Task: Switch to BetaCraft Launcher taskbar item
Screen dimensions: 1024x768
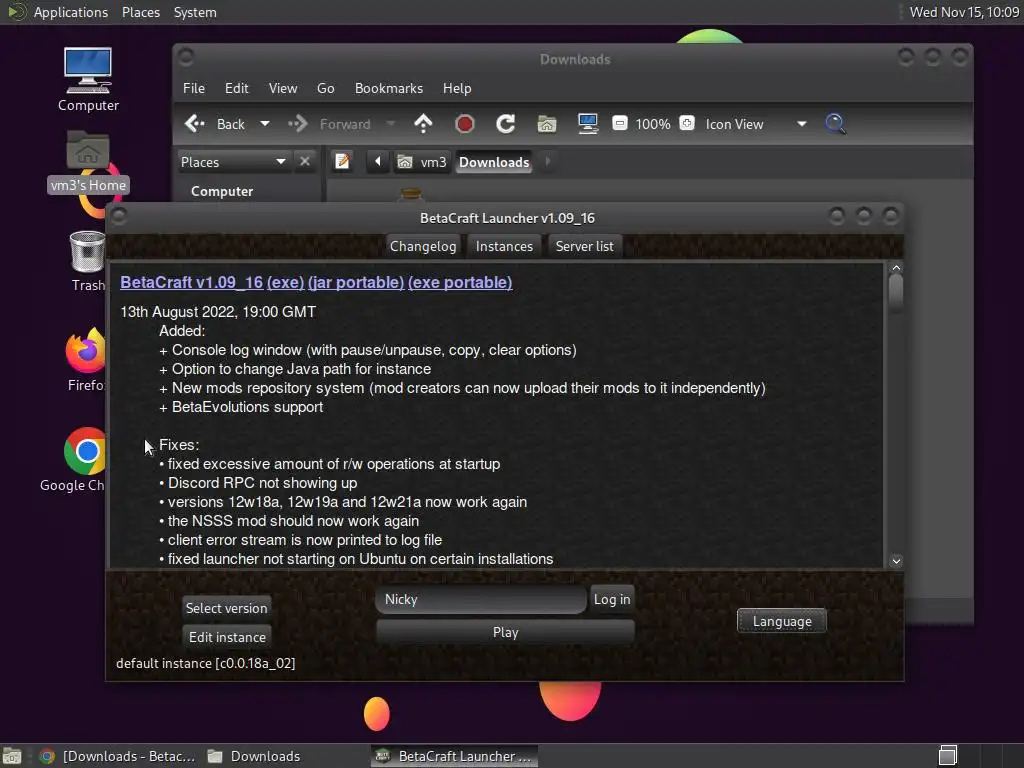Action: [455, 756]
